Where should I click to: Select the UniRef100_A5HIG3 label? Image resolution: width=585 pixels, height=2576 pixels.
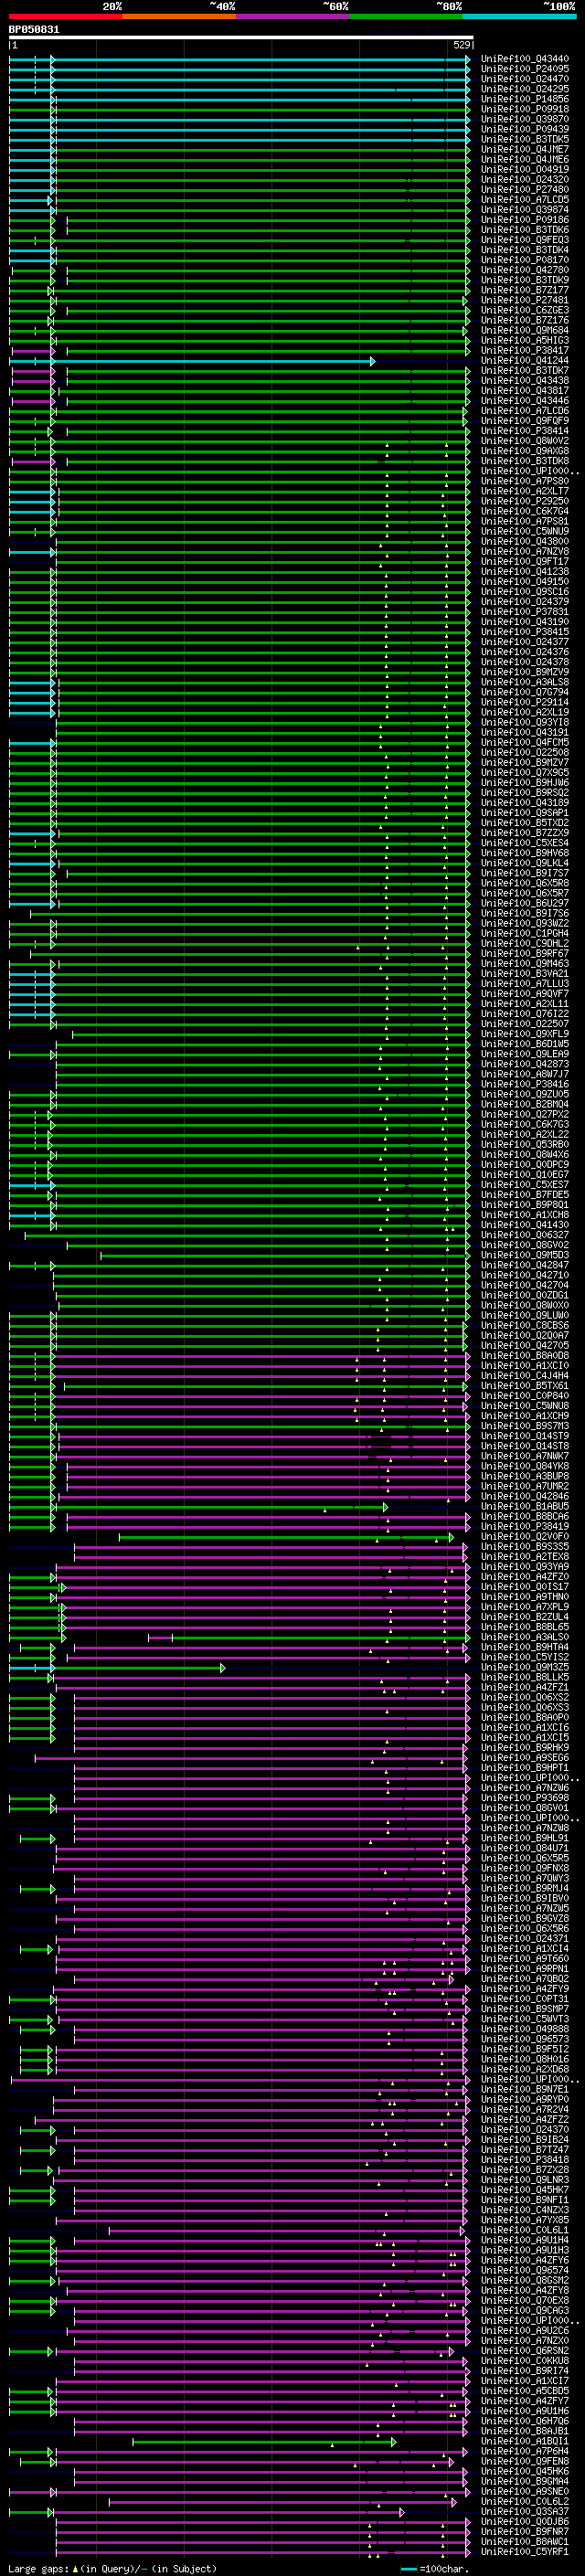(x=525, y=340)
